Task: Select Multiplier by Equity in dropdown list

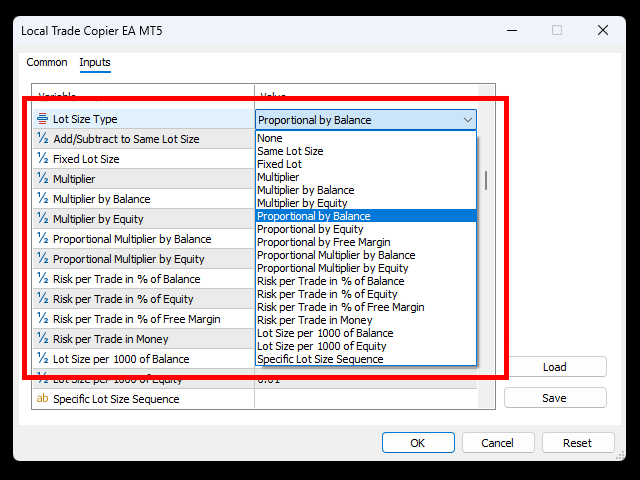Action: pos(366,203)
